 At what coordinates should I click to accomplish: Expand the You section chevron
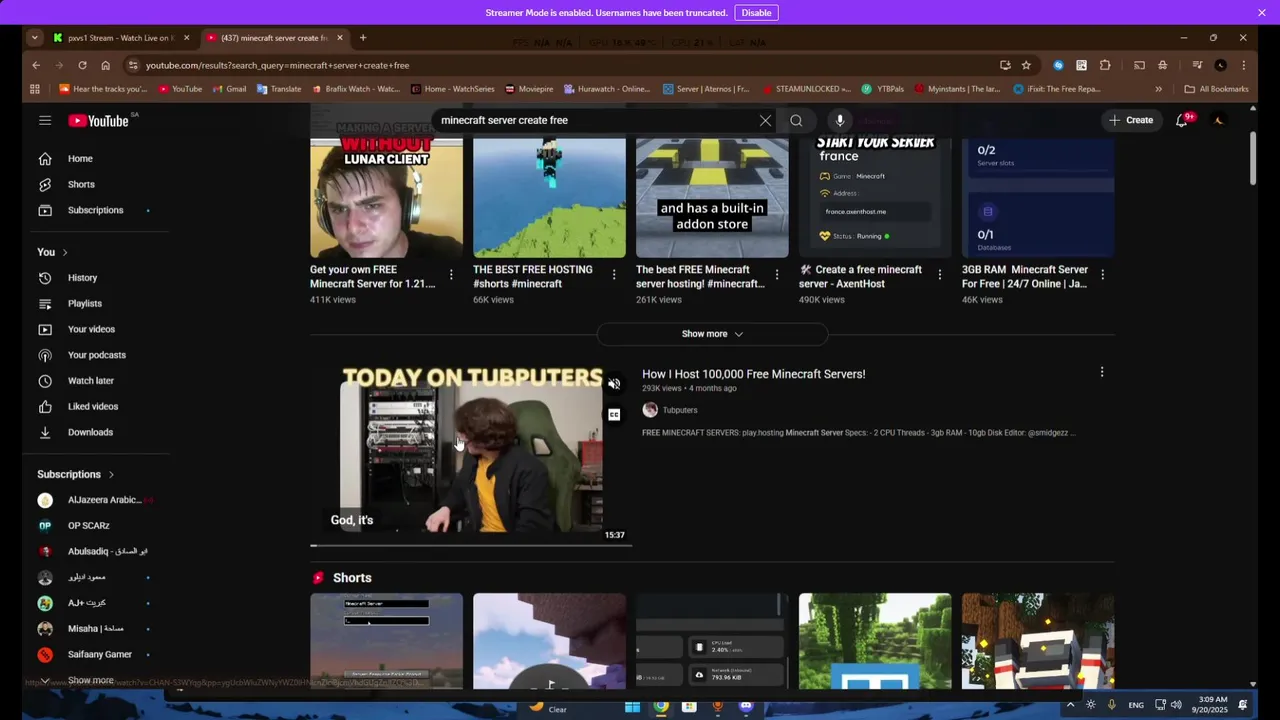pyautogui.click(x=65, y=252)
